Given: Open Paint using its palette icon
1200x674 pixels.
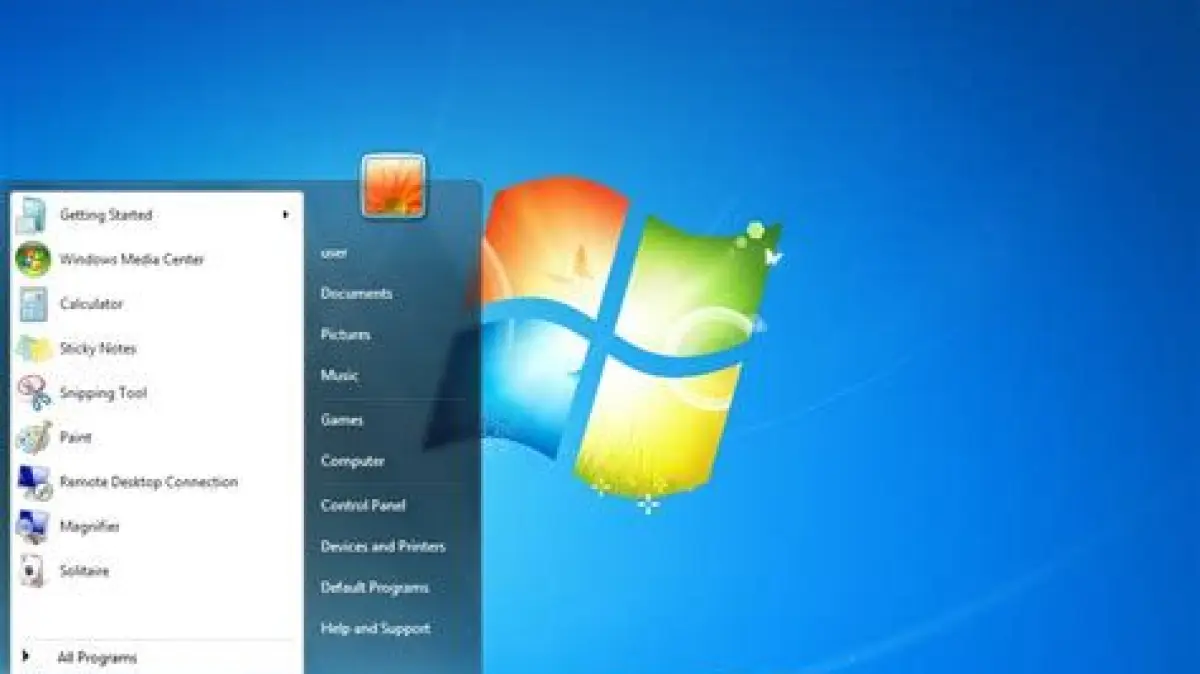Looking at the screenshot, I should [33, 438].
